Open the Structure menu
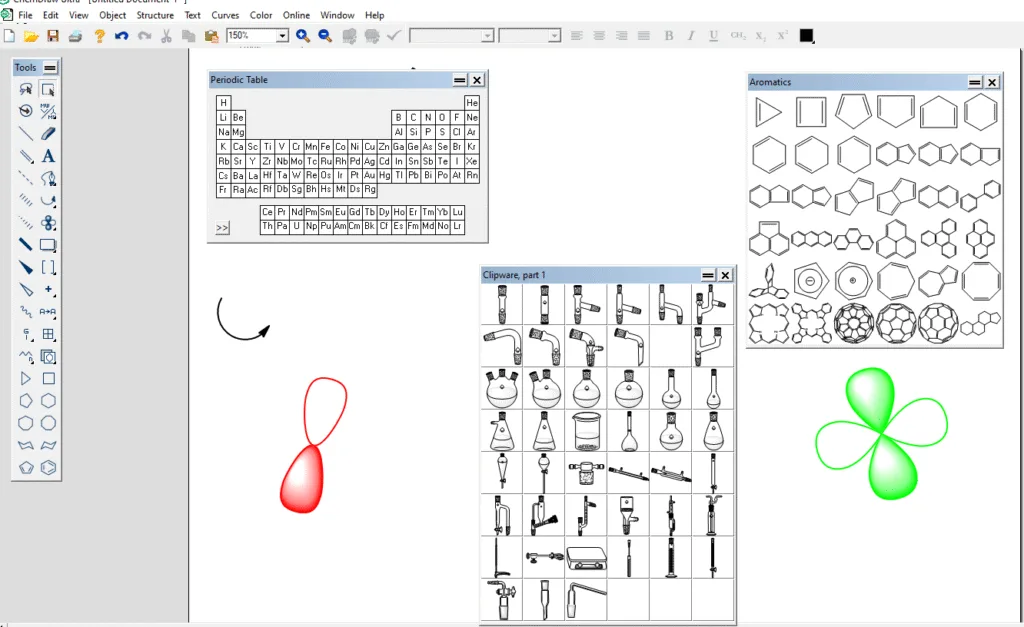Screen dimensions: 1024x627 pyautogui.click(x=155, y=15)
